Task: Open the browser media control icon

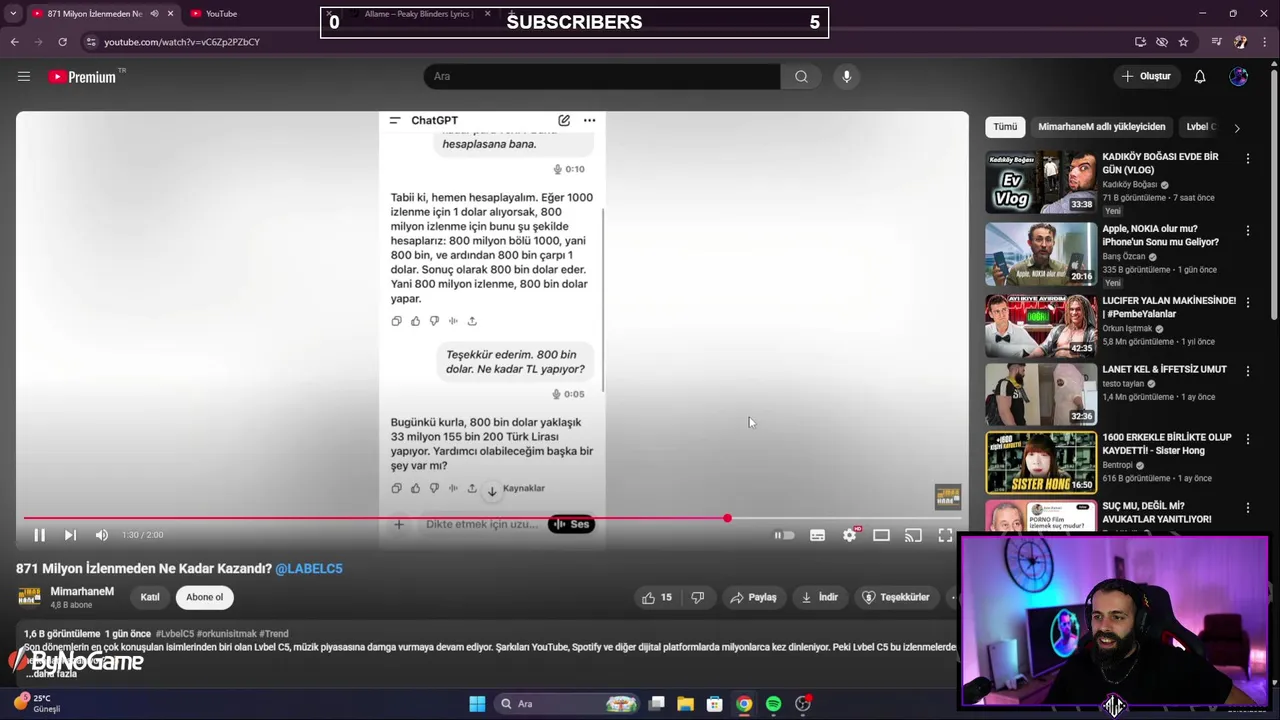Action: coord(1217,42)
